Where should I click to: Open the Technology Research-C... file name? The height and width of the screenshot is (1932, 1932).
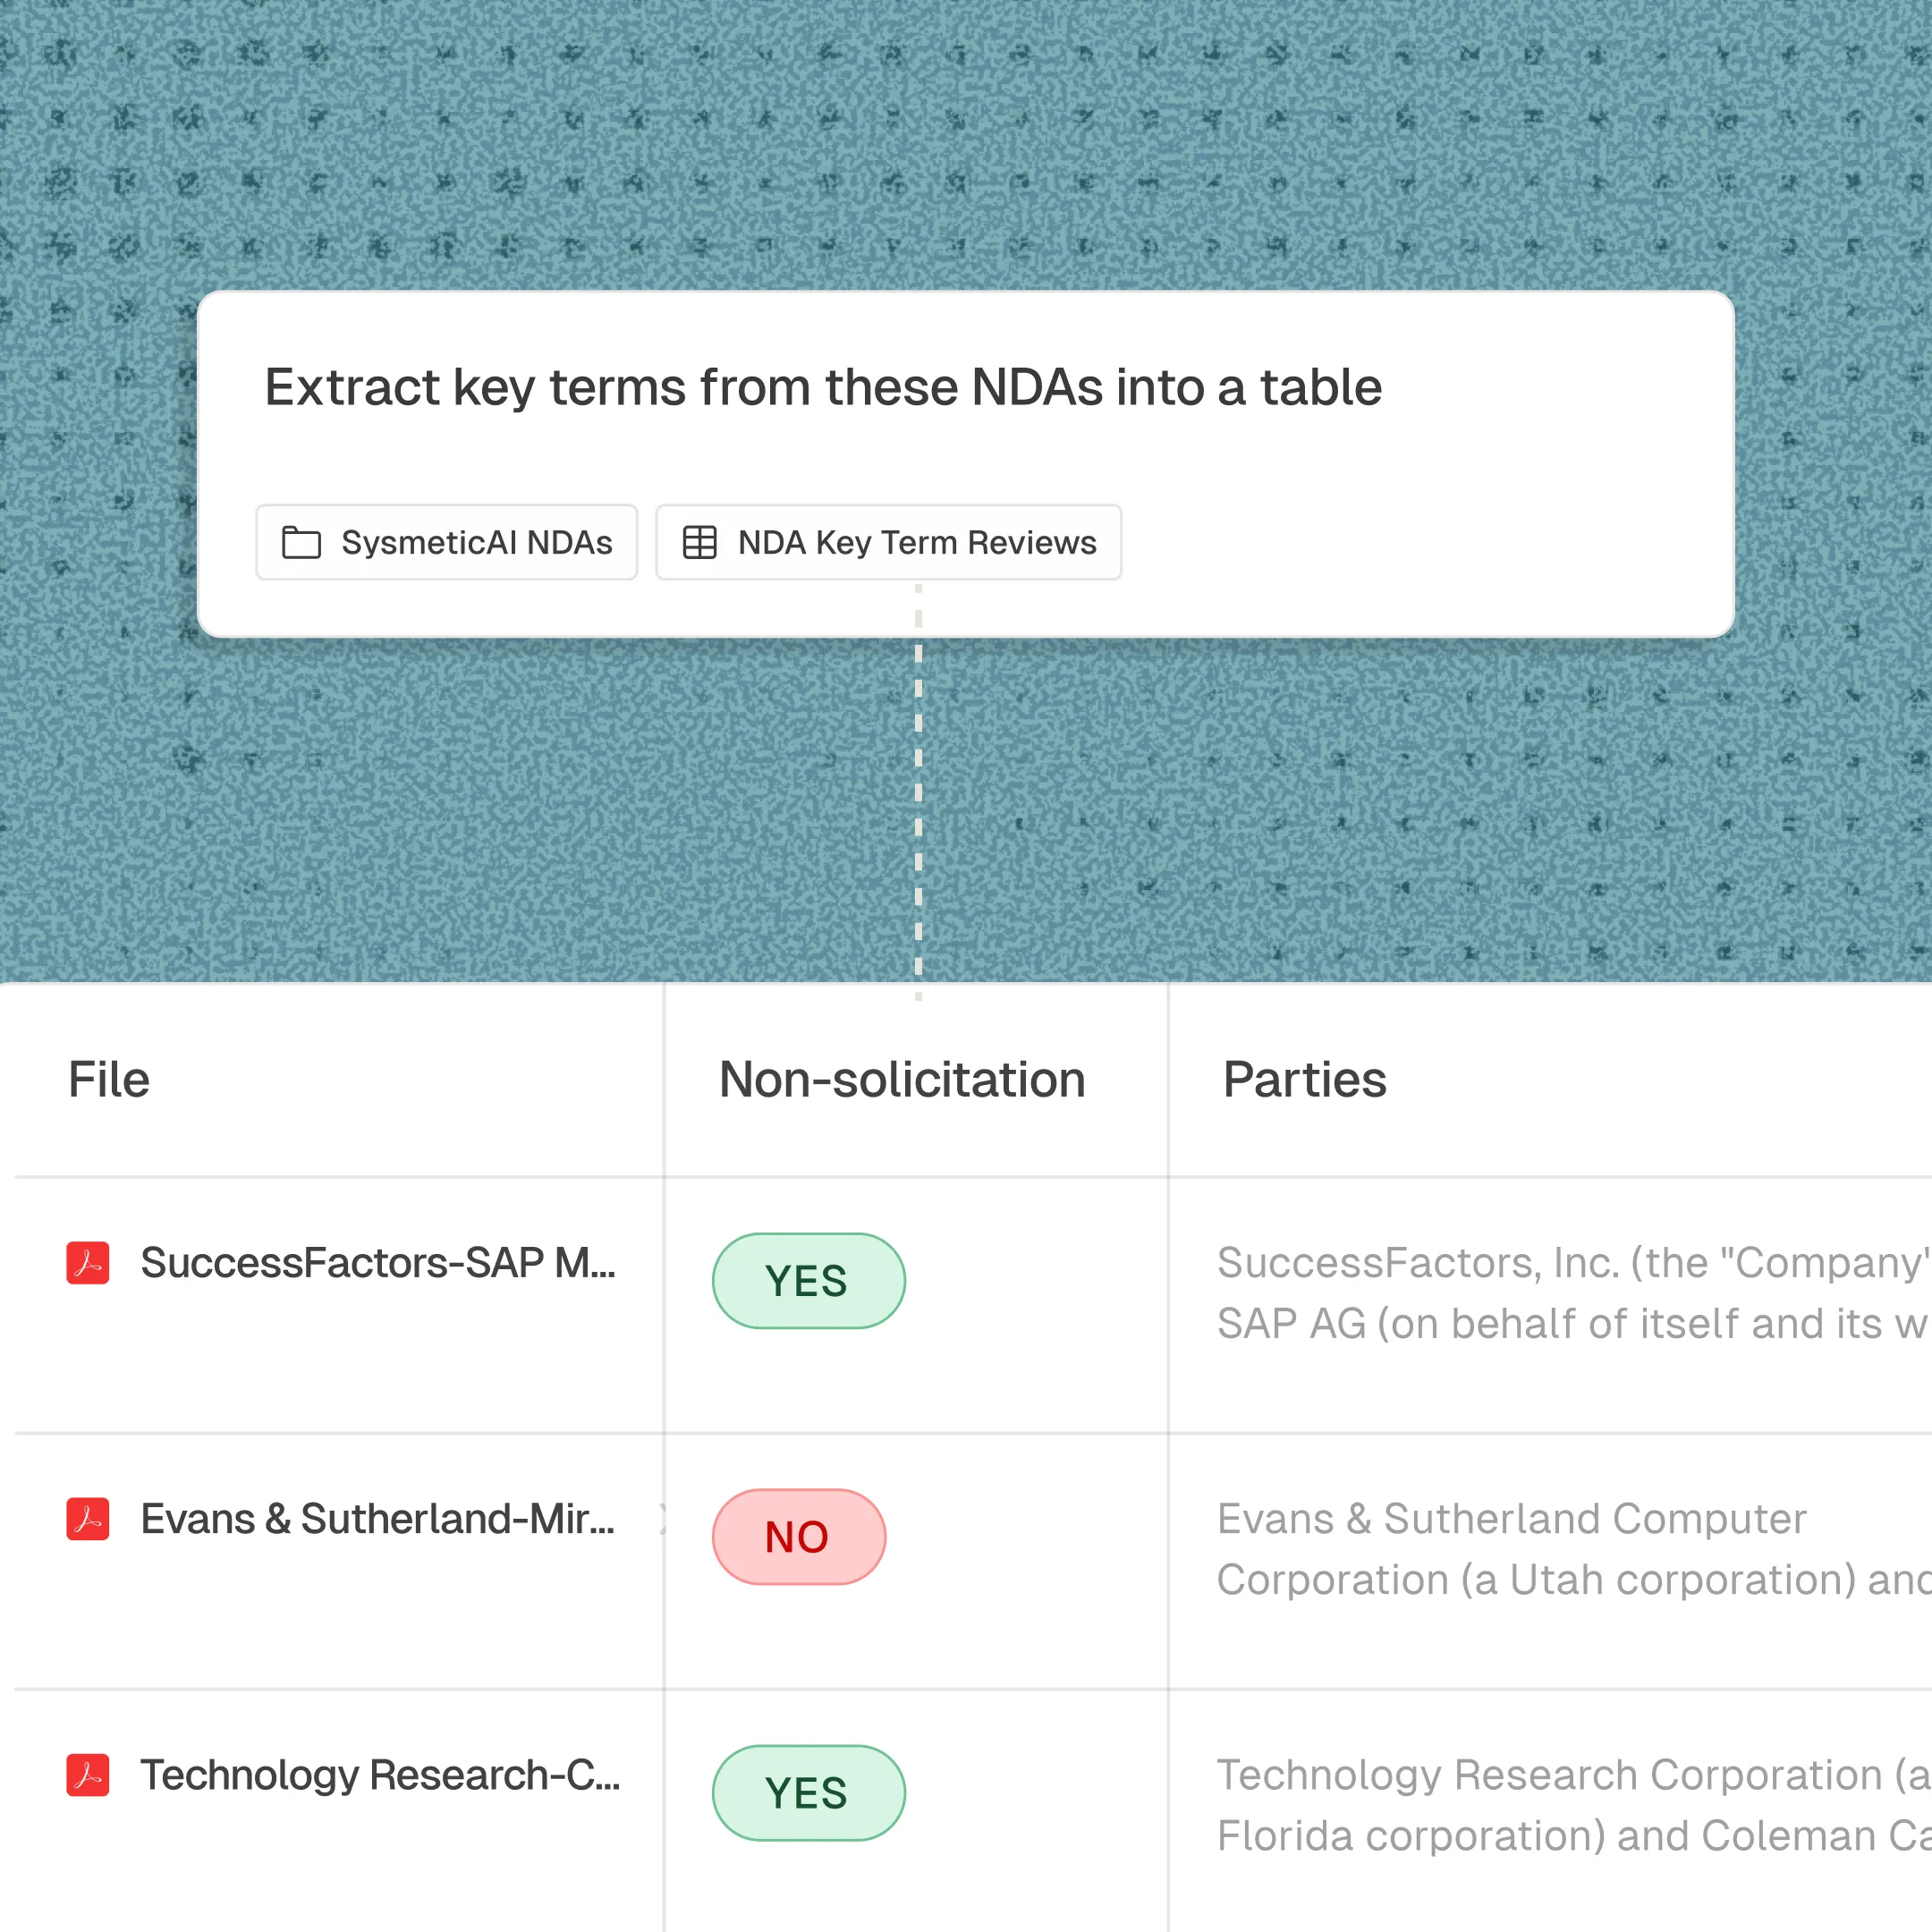(x=380, y=1775)
